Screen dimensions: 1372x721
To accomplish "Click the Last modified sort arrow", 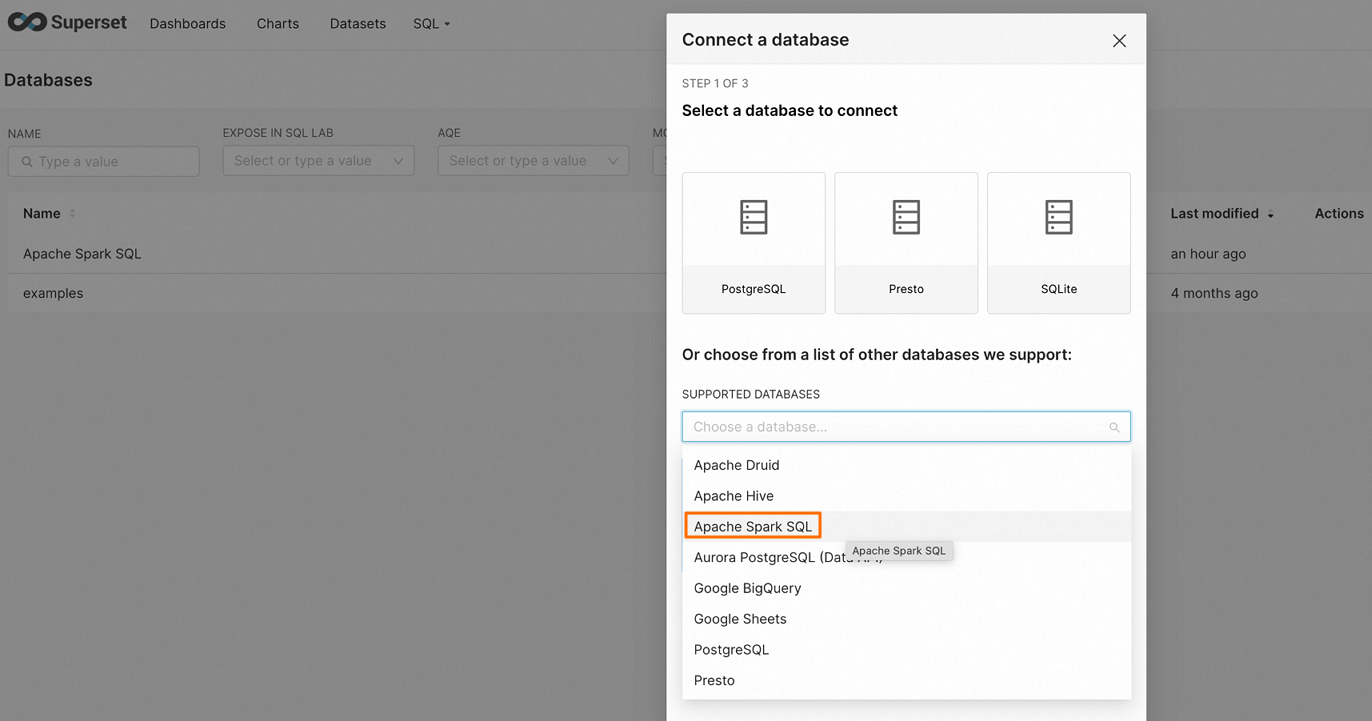I will click(x=1271, y=215).
